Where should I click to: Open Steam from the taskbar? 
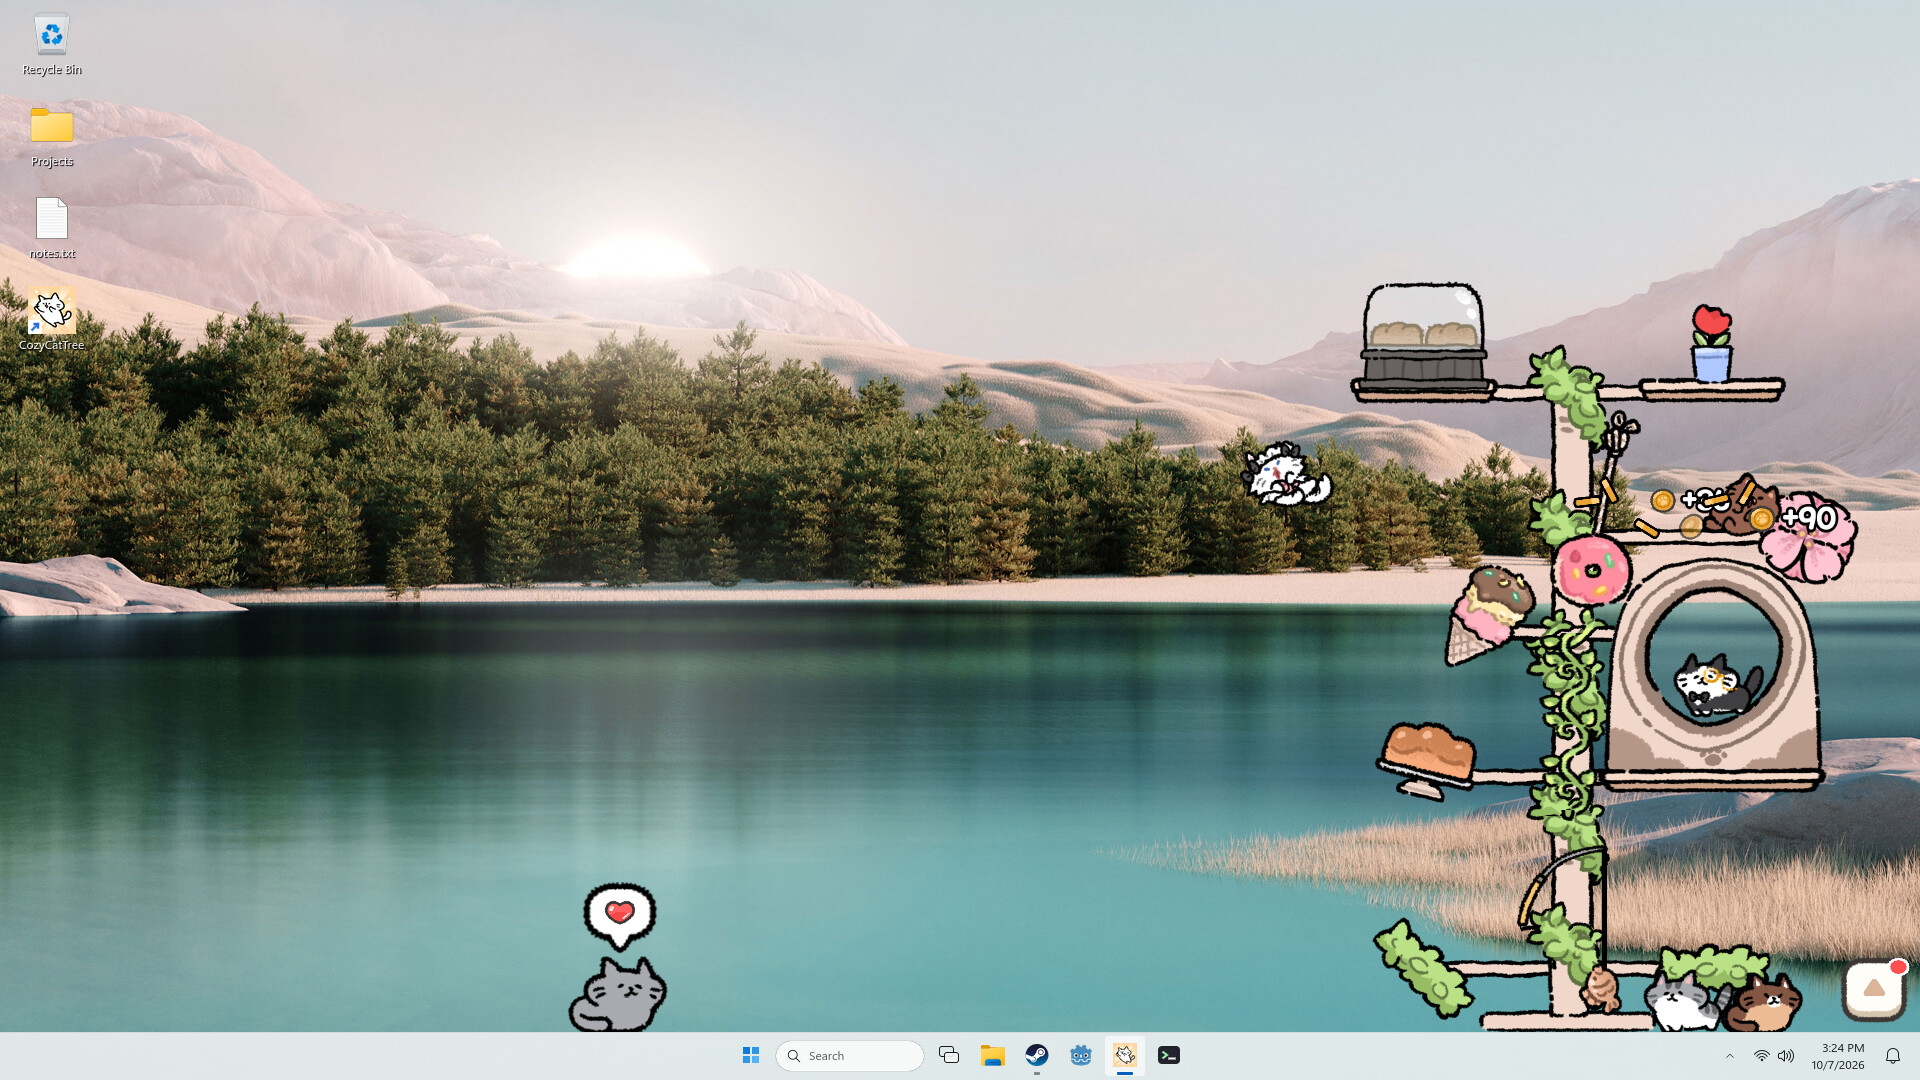click(x=1037, y=1055)
